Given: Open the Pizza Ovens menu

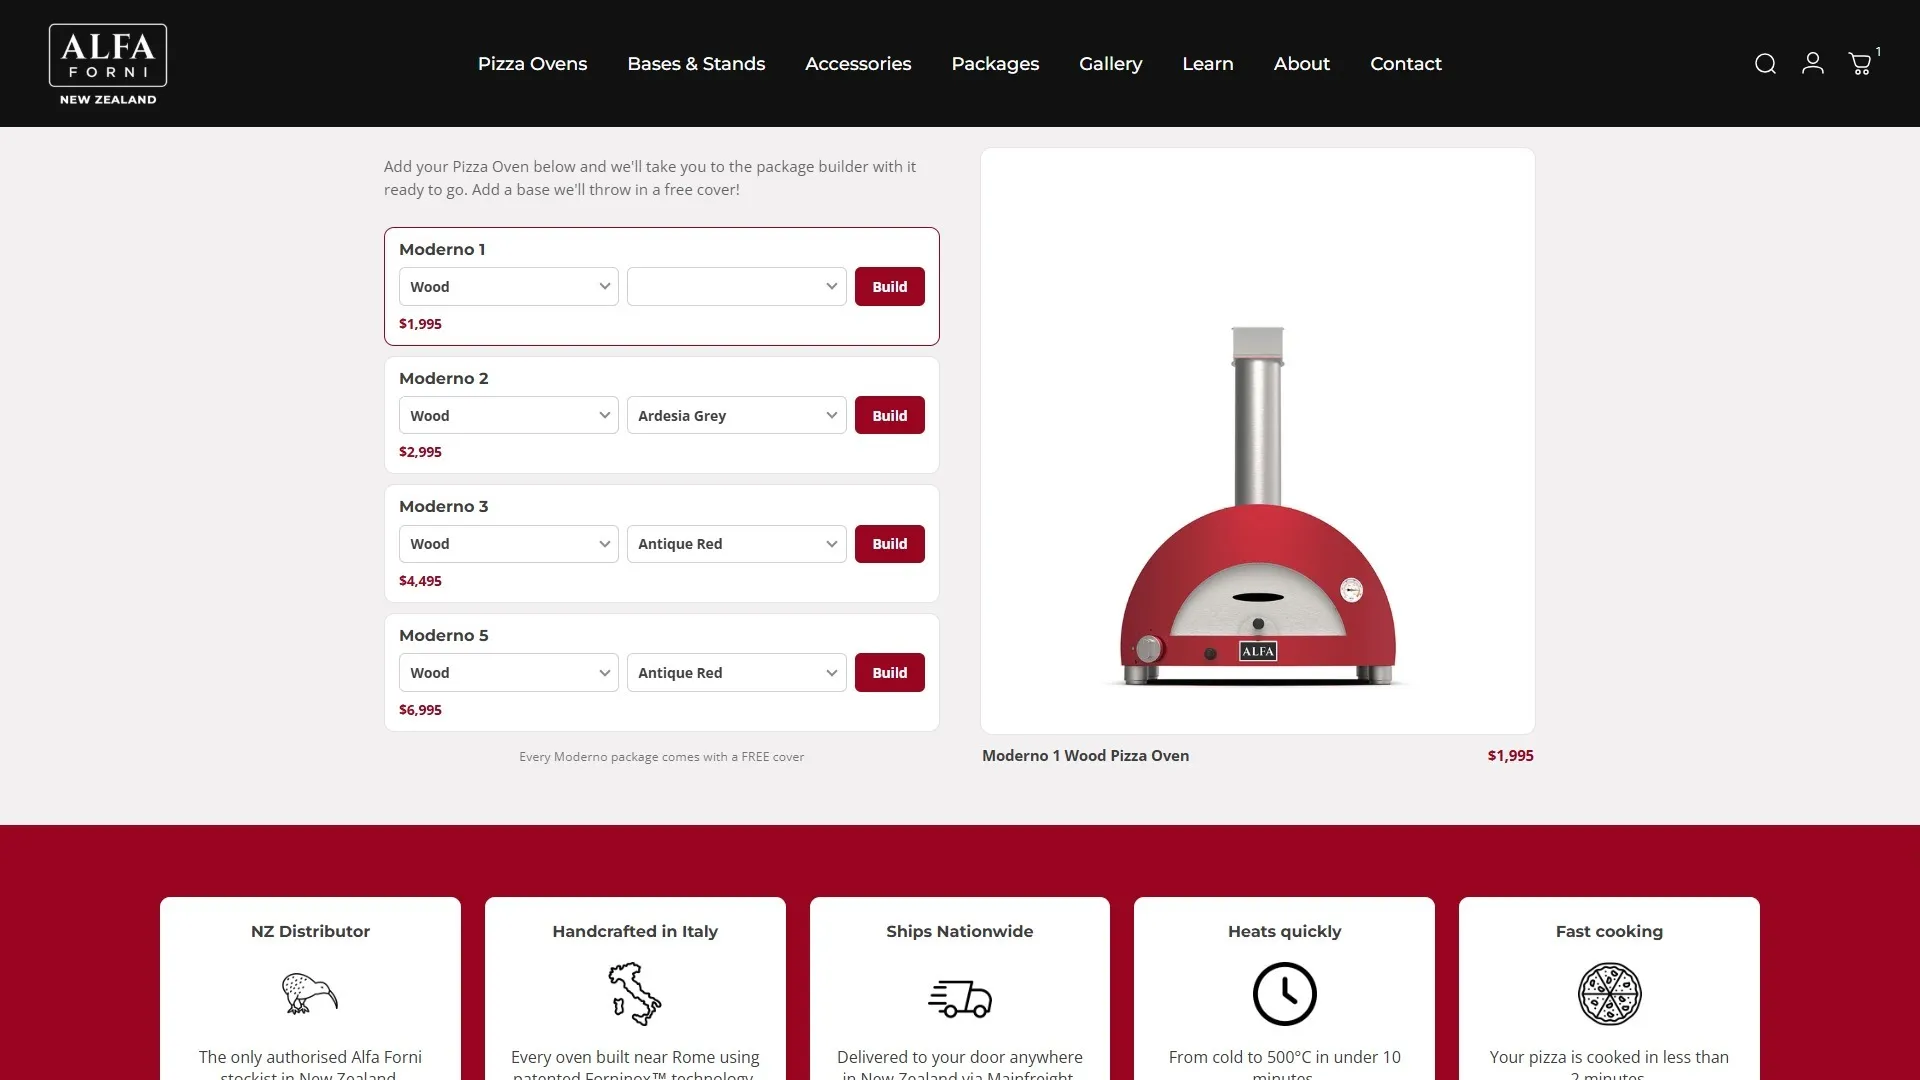Looking at the screenshot, I should [532, 64].
